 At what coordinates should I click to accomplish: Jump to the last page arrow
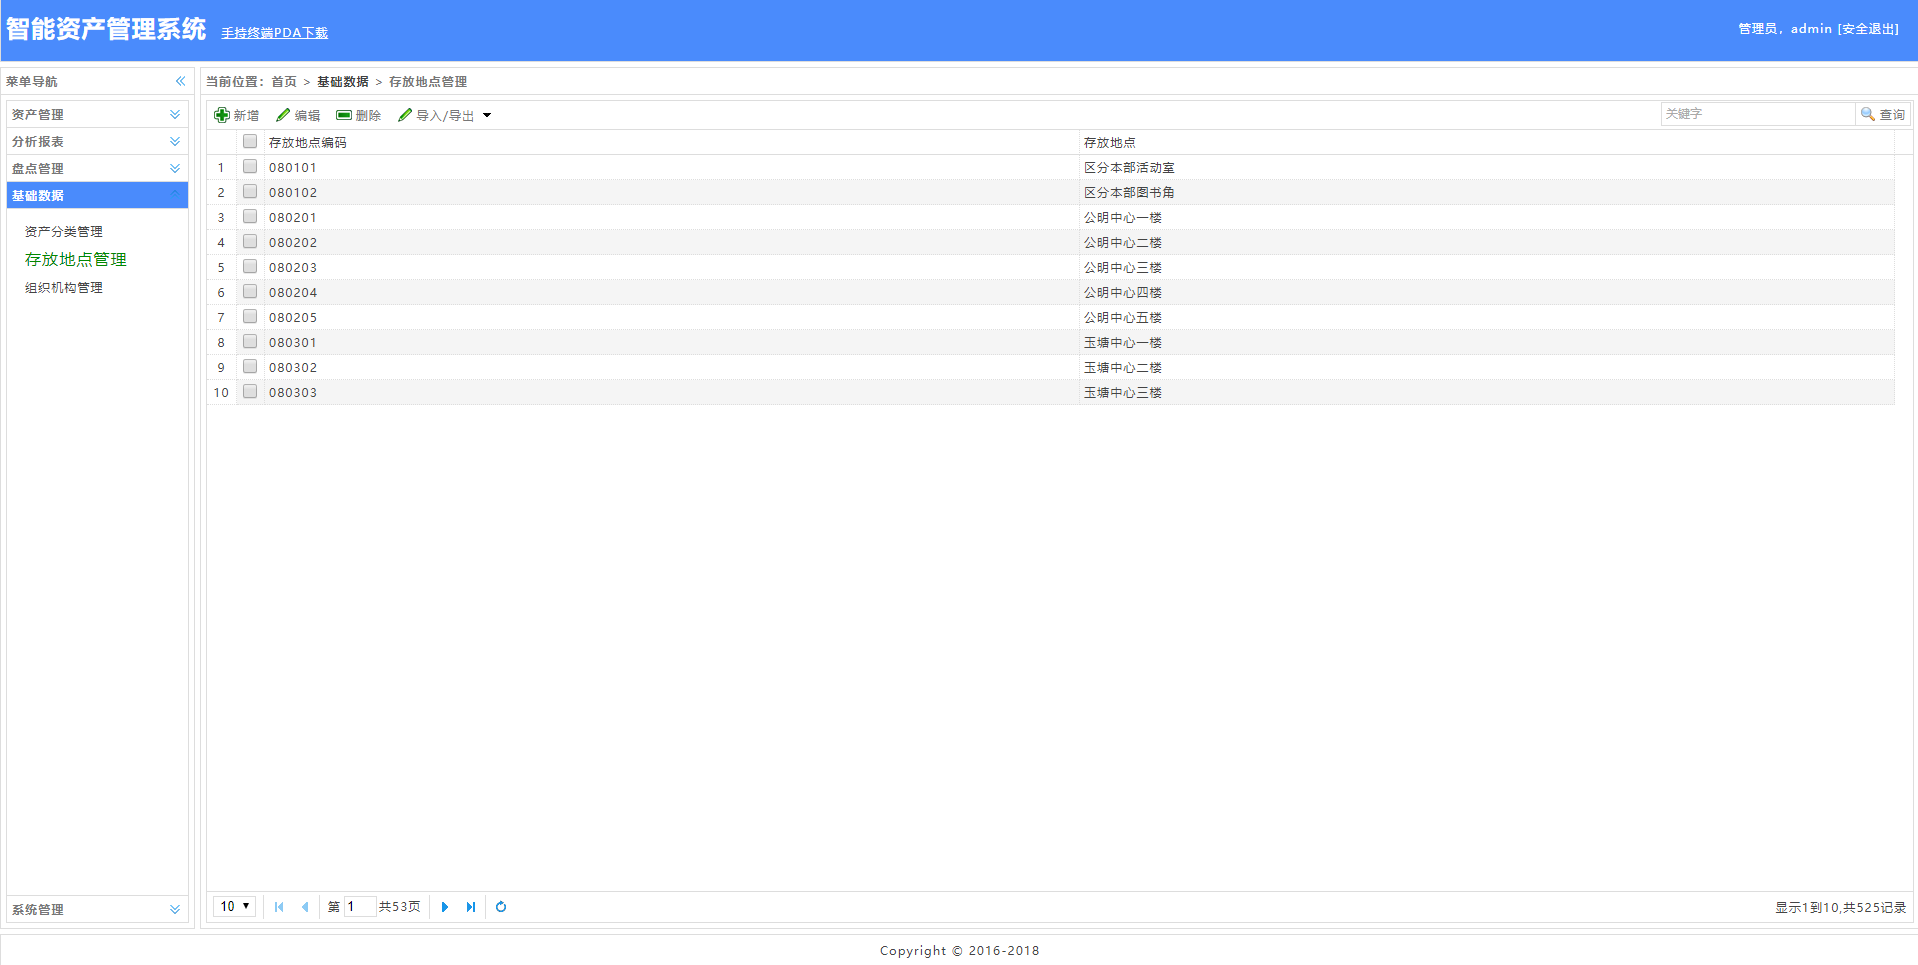(x=471, y=907)
